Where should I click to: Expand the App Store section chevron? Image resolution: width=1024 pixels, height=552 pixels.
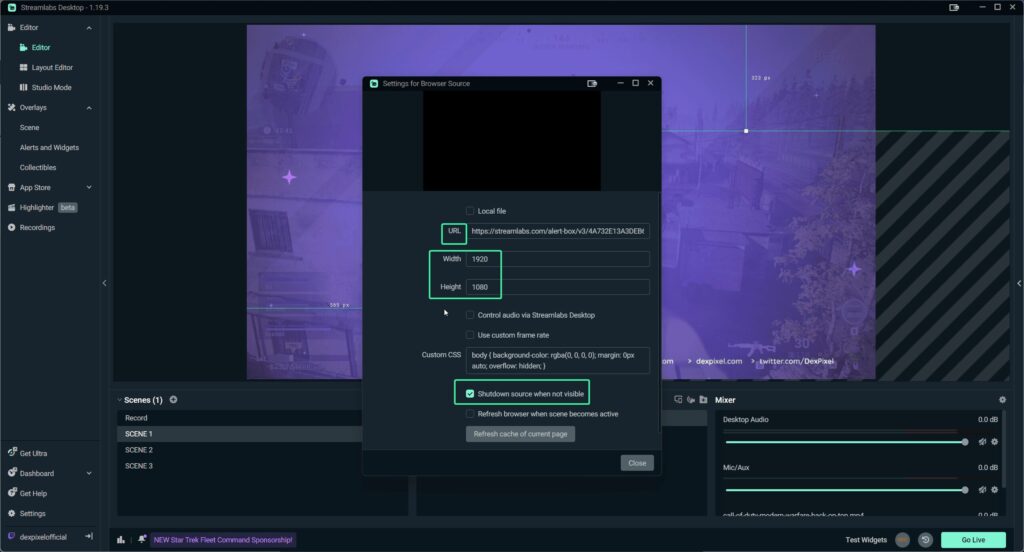tap(89, 187)
